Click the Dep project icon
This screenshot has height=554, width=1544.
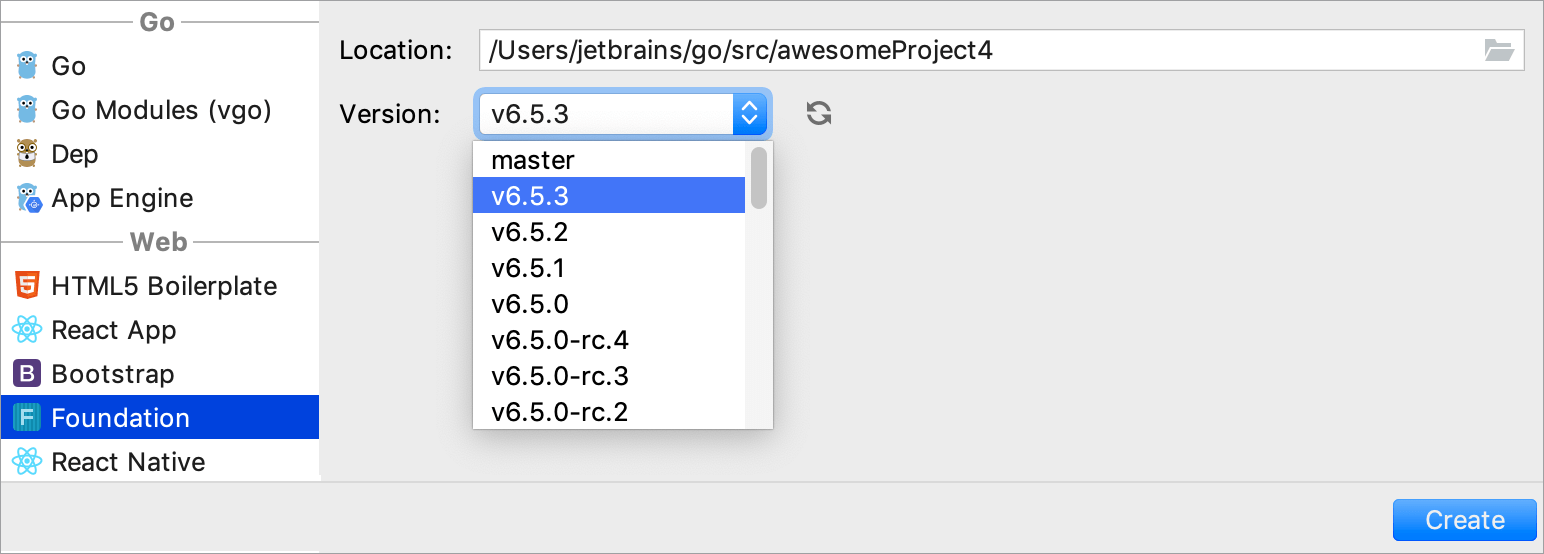point(27,154)
